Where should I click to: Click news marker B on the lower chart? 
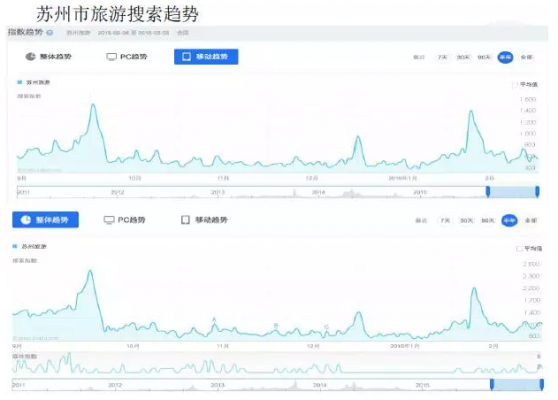(275, 325)
